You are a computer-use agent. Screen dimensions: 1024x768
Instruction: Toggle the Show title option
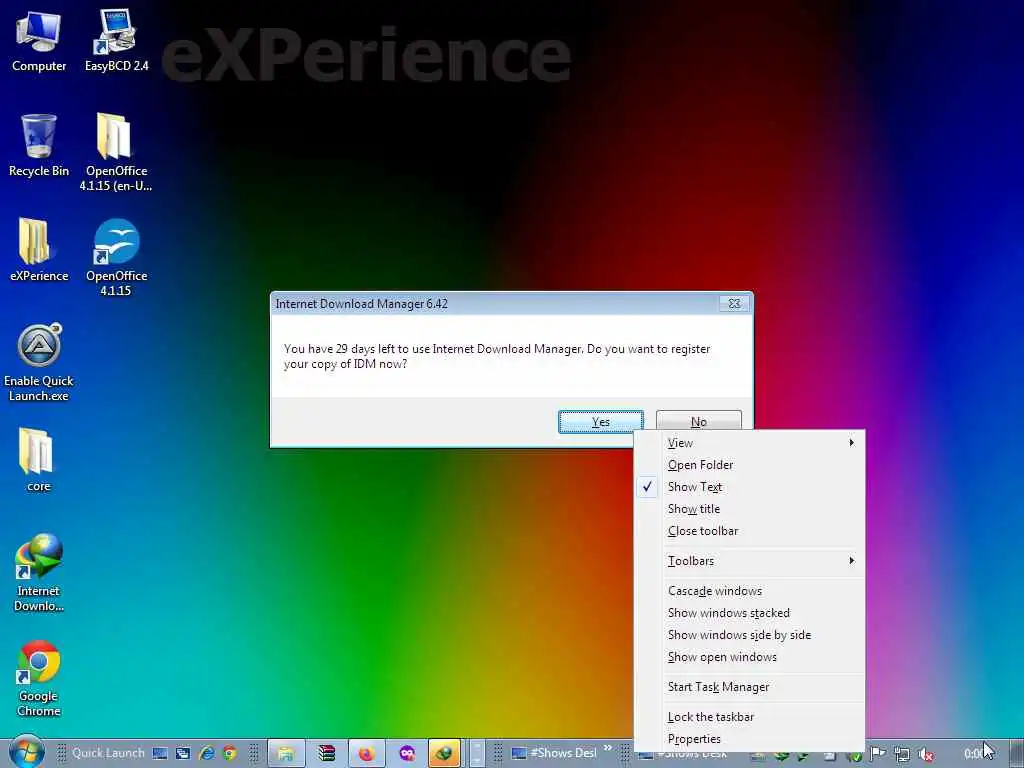pyautogui.click(x=750, y=509)
